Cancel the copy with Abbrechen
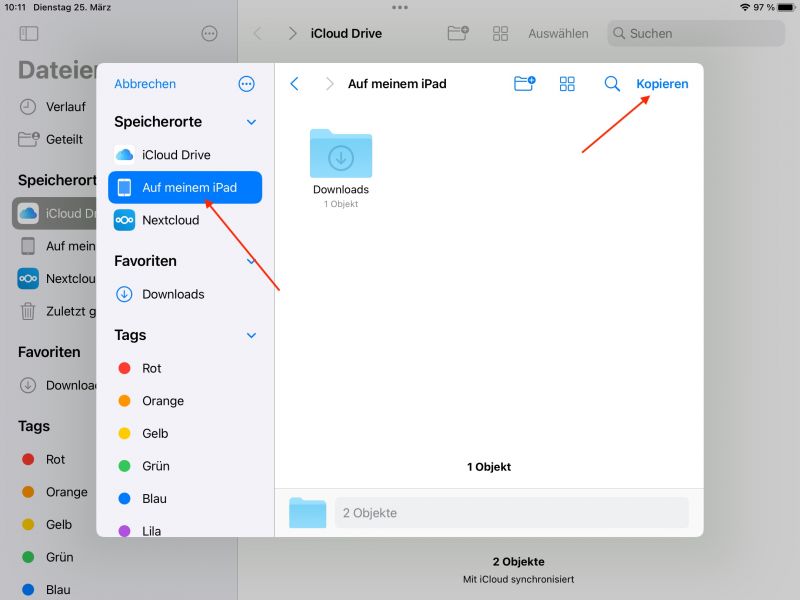800x600 pixels. click(144, 84)
